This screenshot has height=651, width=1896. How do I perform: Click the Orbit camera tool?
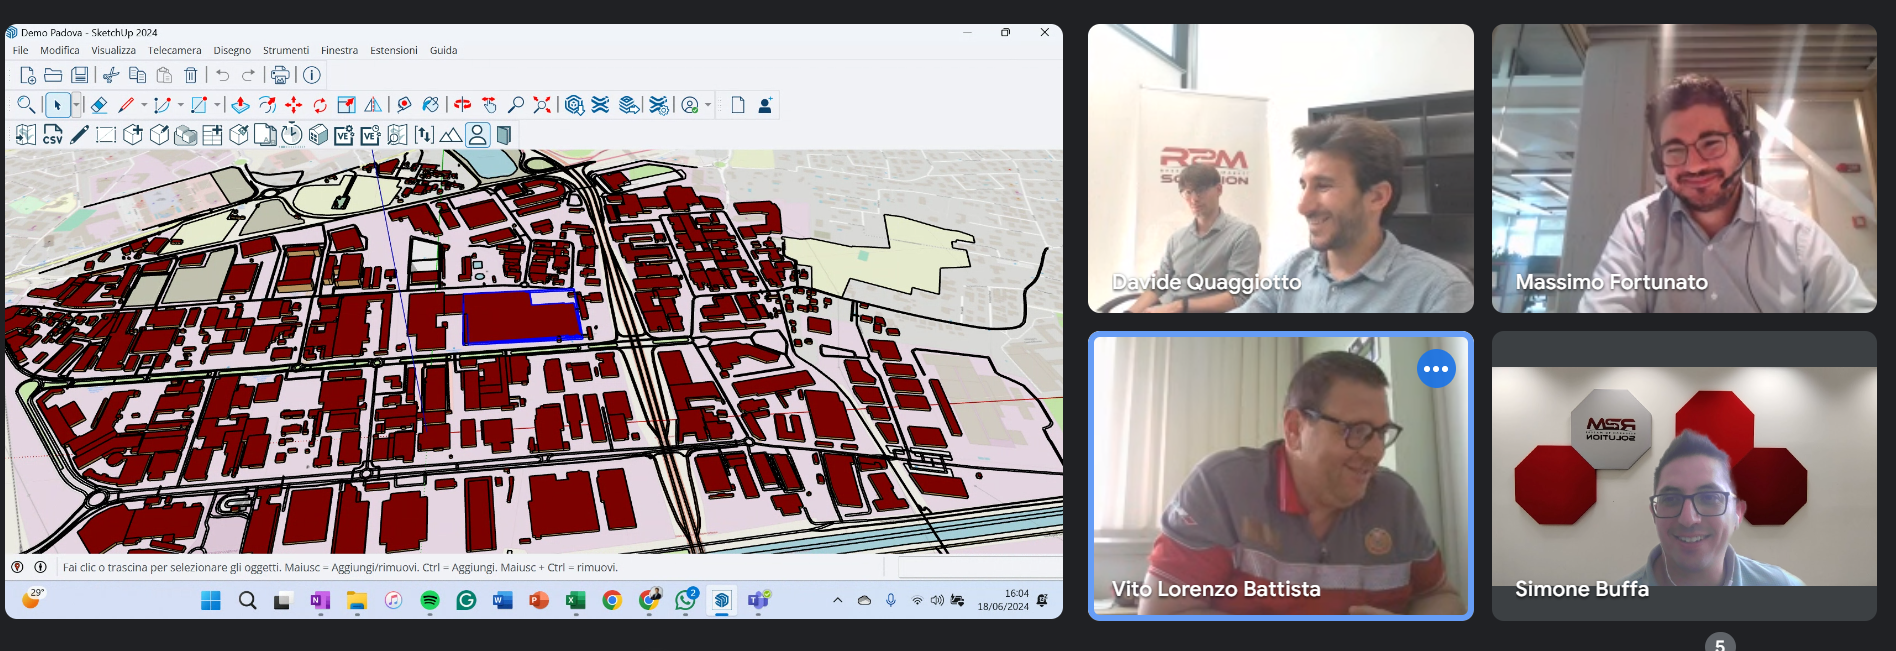[x=462, y=105]
